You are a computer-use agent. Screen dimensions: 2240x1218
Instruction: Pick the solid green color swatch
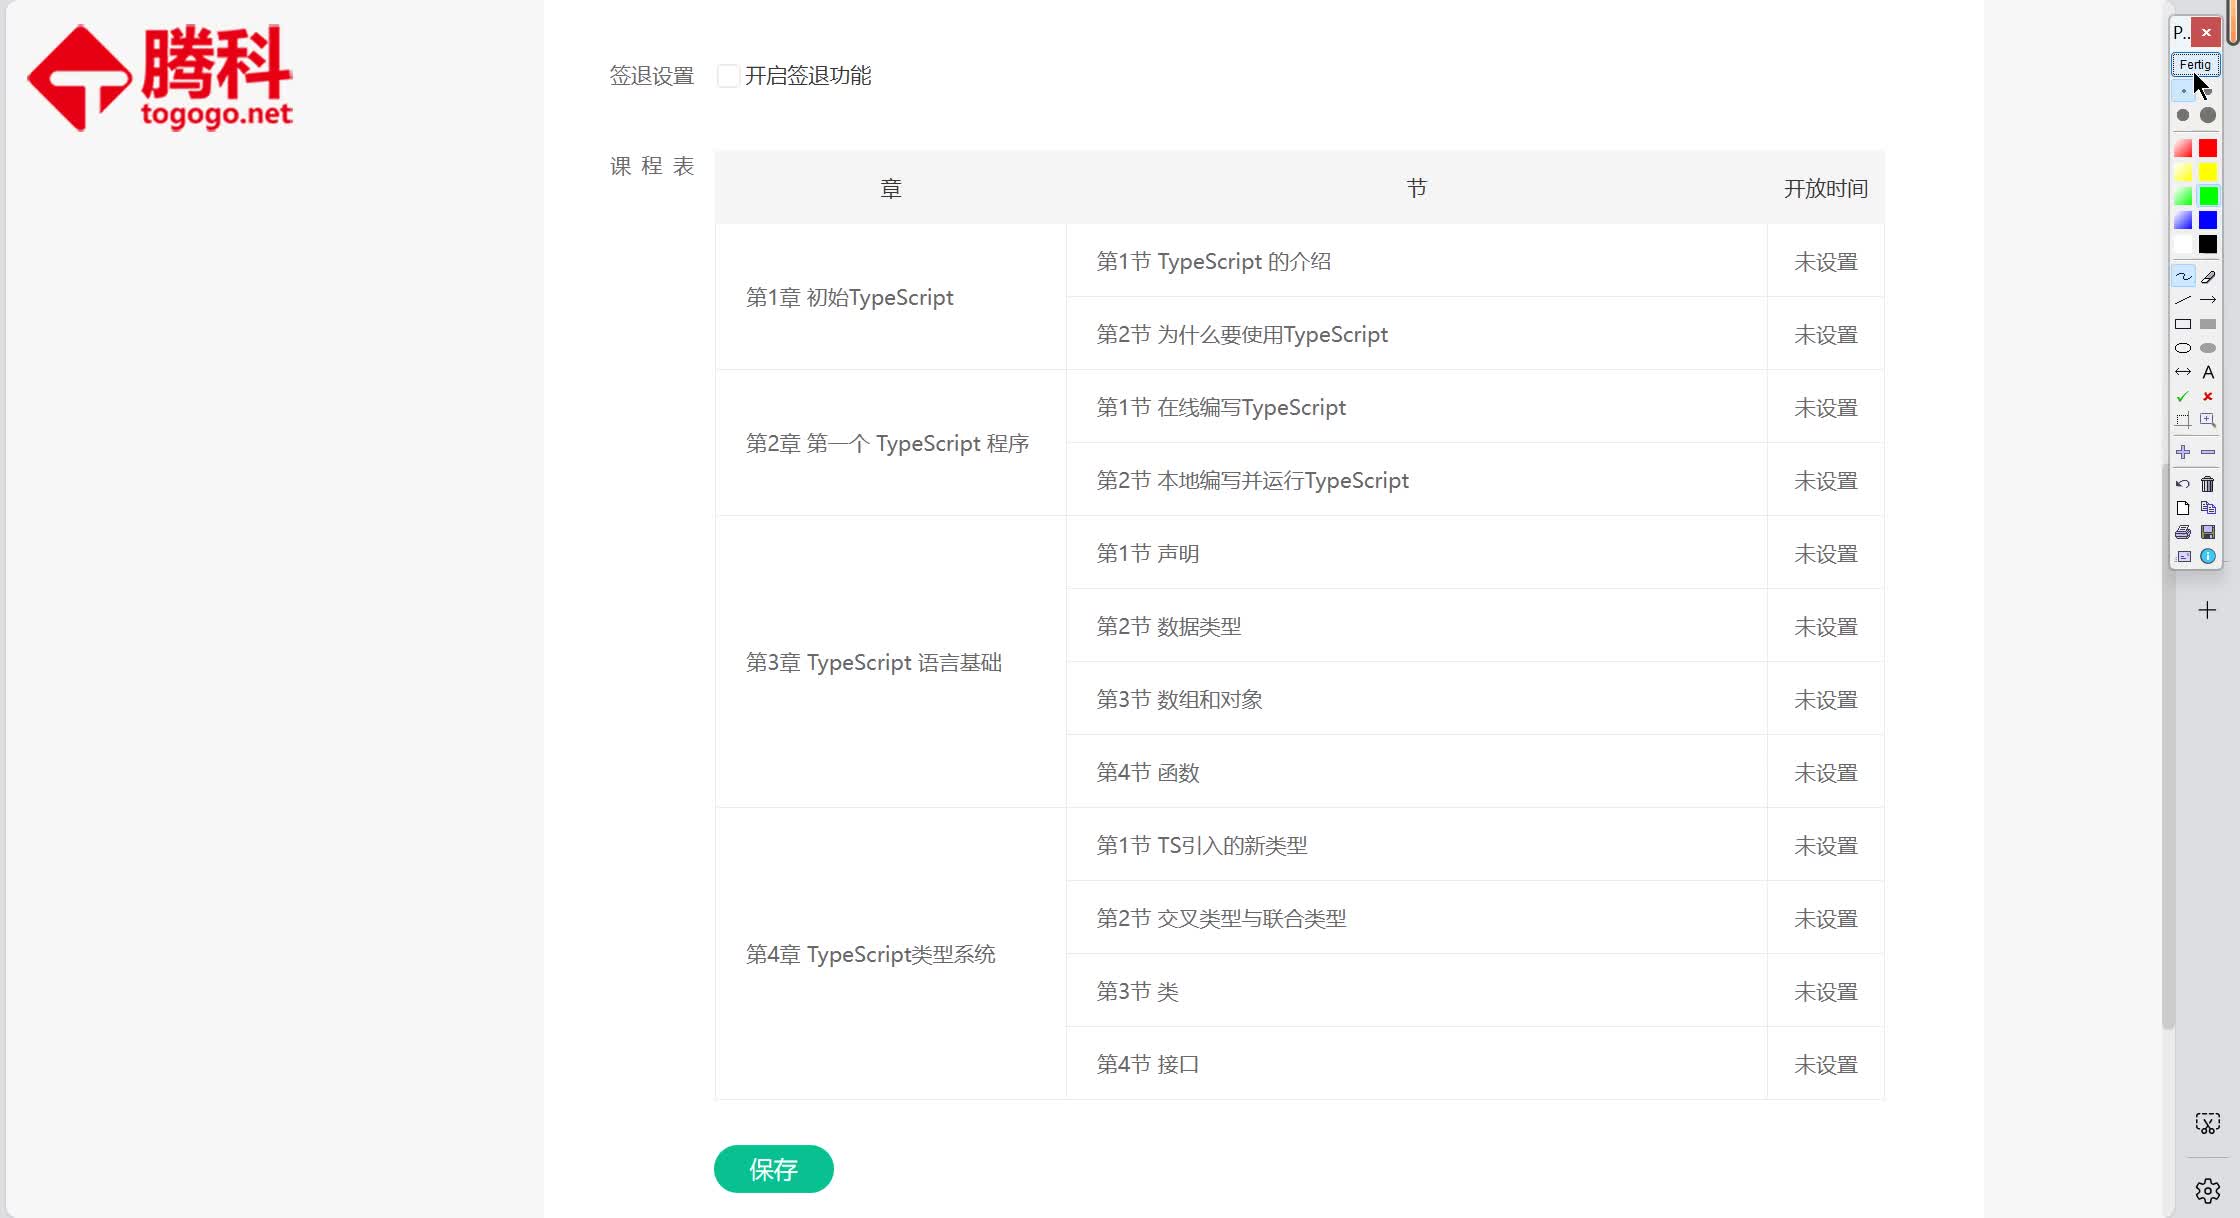[2208, 196]
